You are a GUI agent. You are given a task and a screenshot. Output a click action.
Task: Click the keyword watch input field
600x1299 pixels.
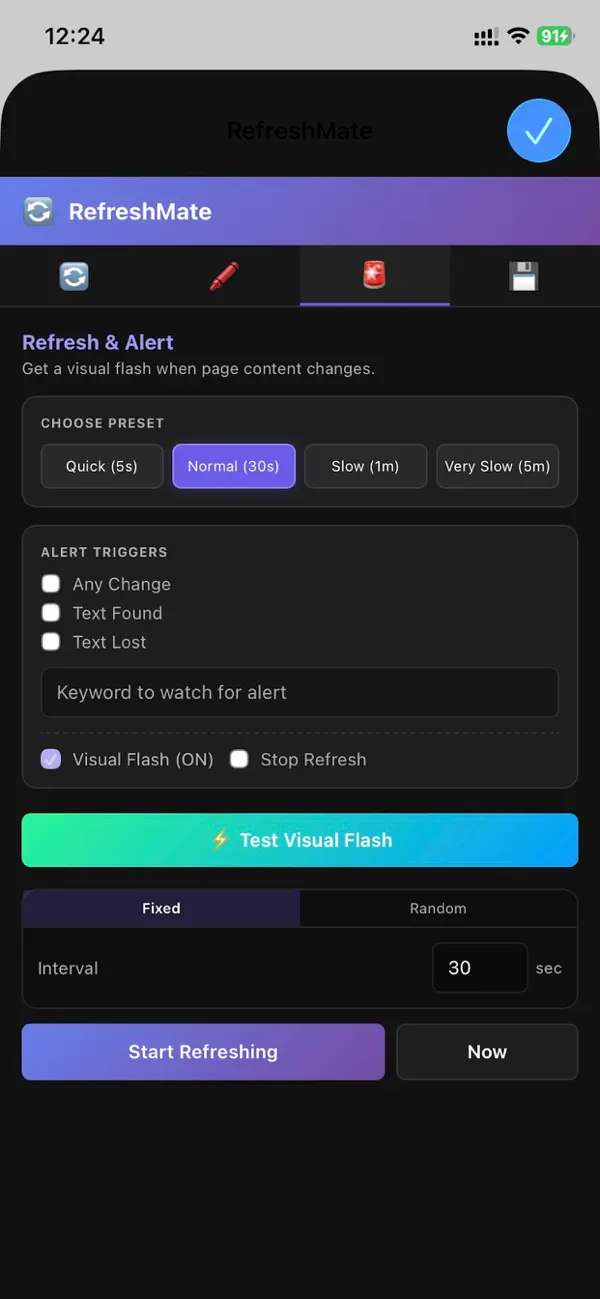pos(300,692)
